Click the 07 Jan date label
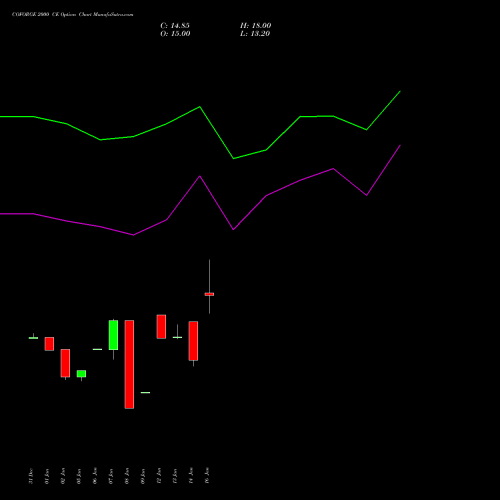The image size is (500, 500). pos(111,476)
